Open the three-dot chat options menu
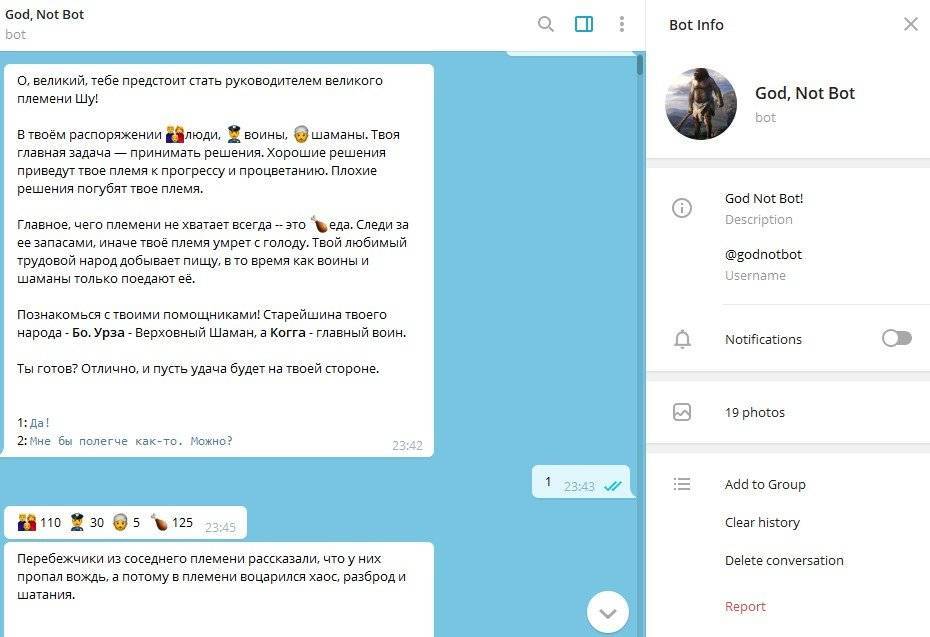 tap(622, 24)
